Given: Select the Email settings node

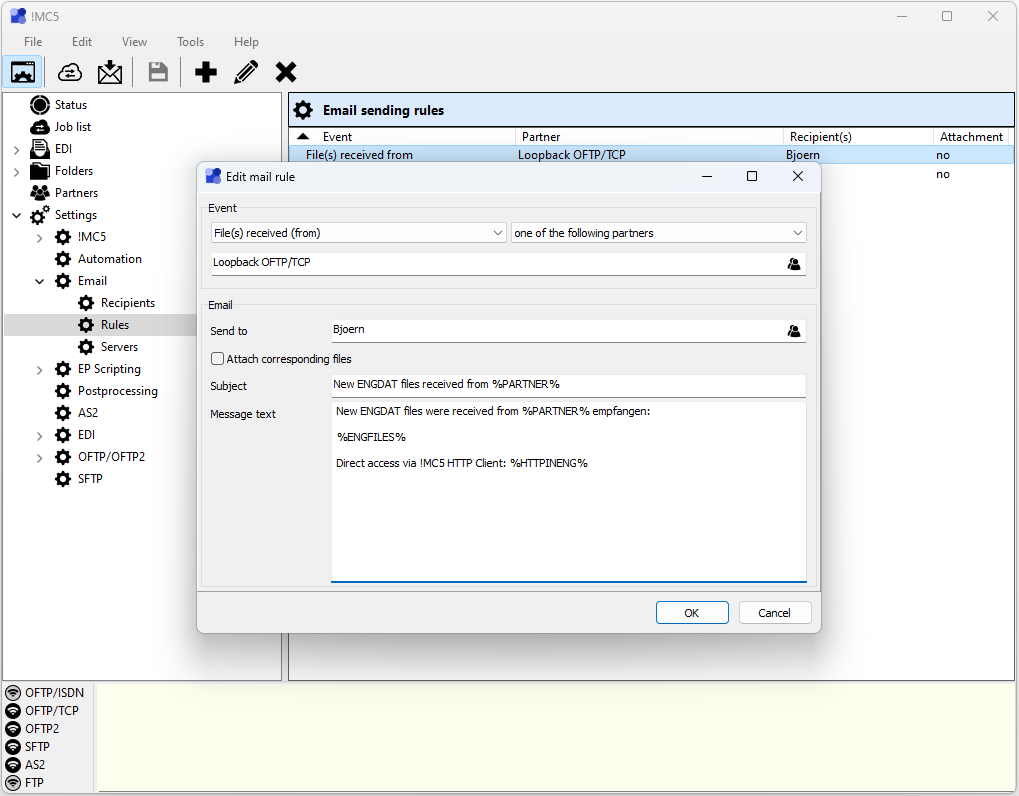Looking at the screenshot, I should tap(92, 281).
